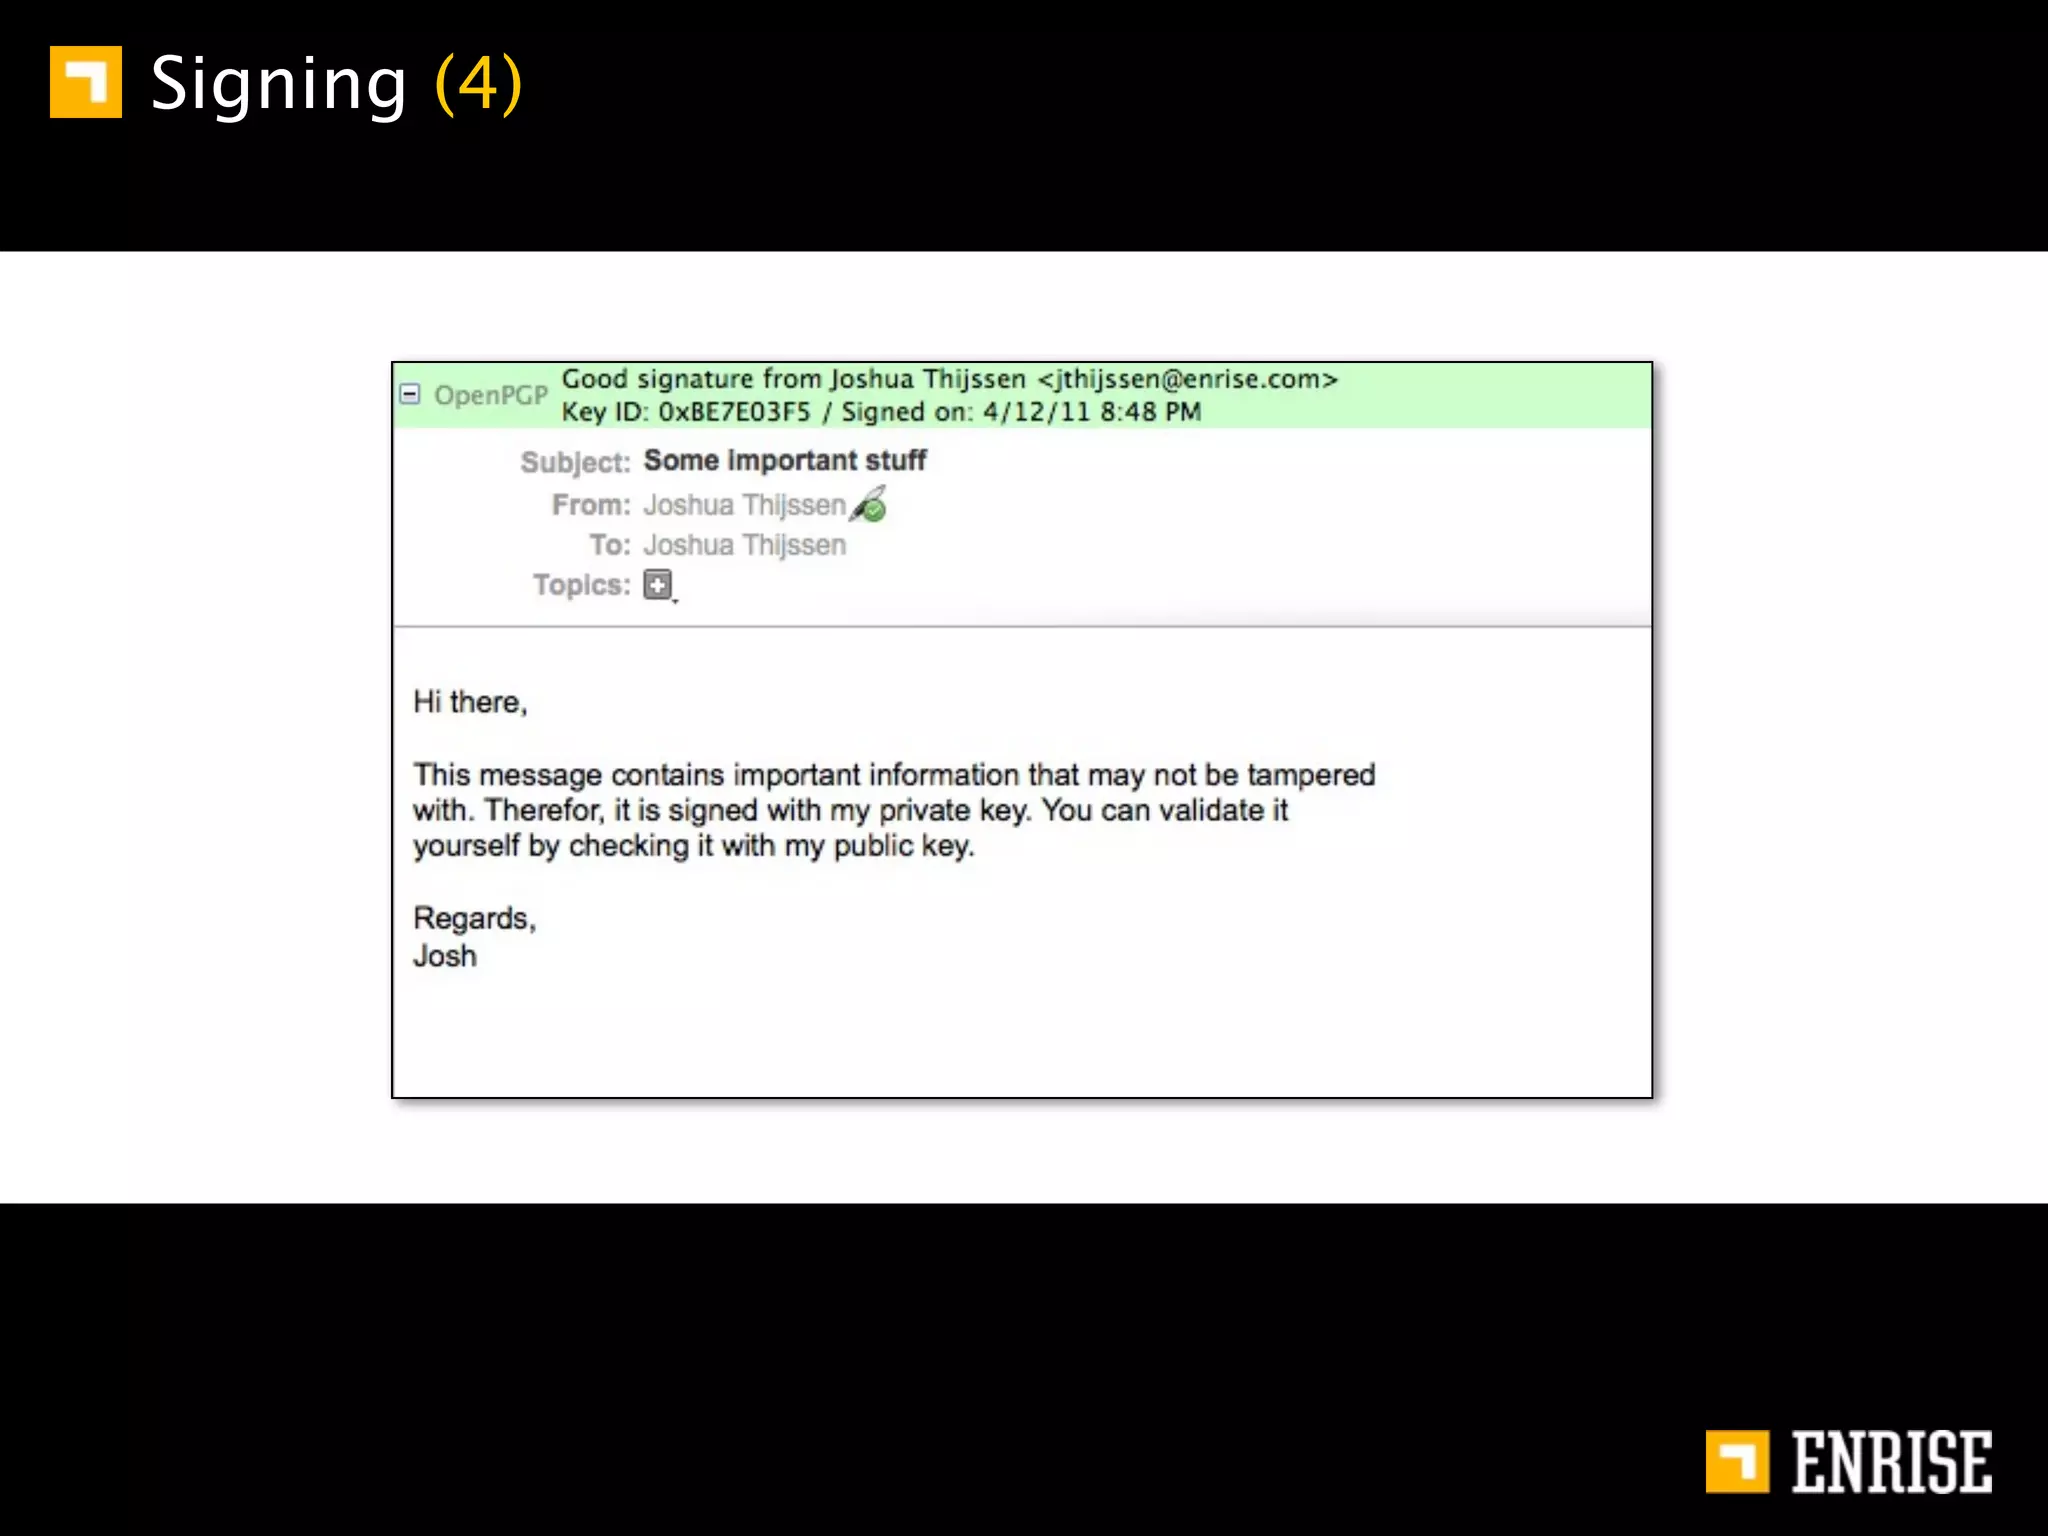The image size is (2048, 1536).
Task: Click the Topics plus icon
Action: tap(657, 584)
